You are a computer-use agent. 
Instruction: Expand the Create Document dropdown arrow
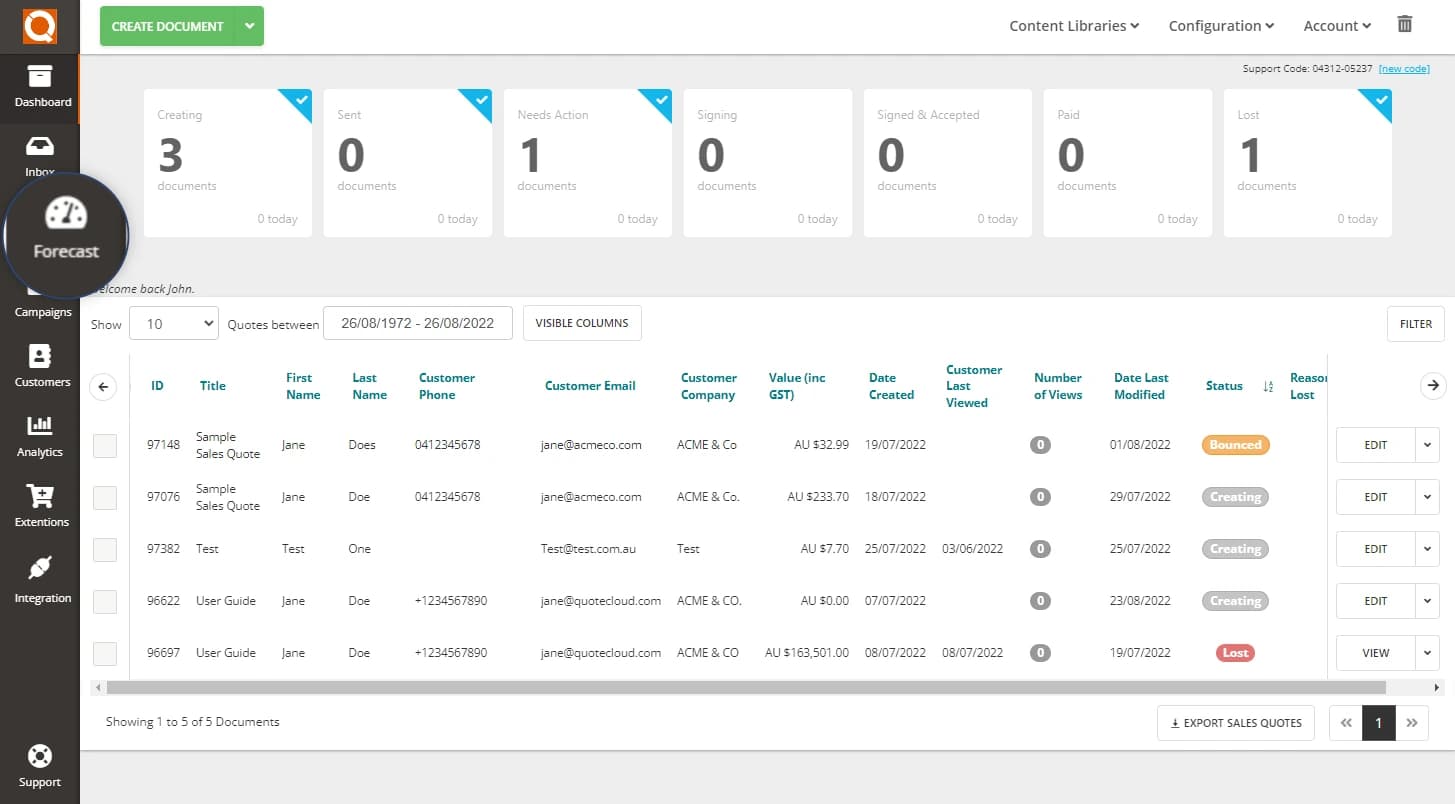point(249,26)
